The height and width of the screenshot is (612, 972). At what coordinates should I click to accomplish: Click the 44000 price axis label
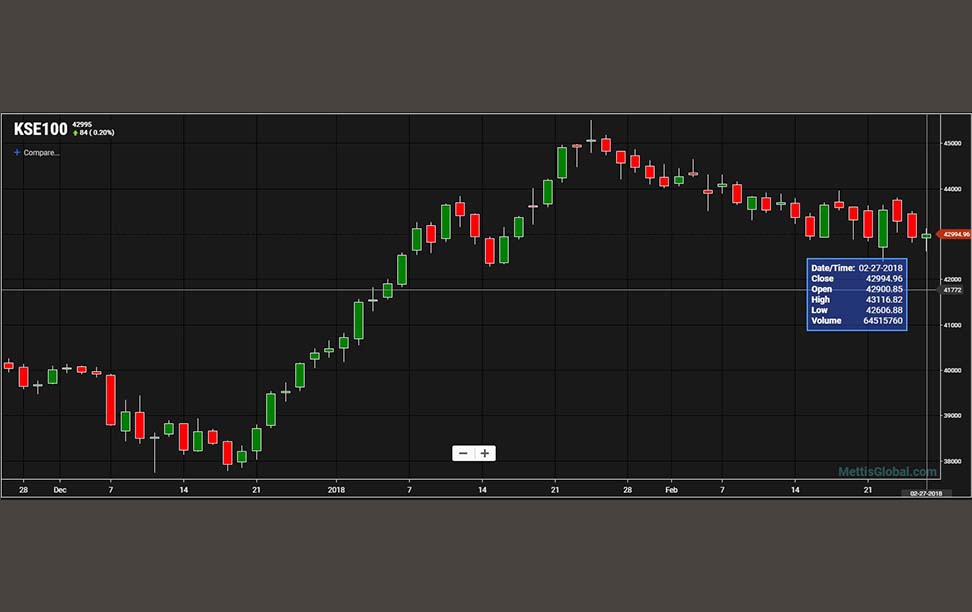952,189
